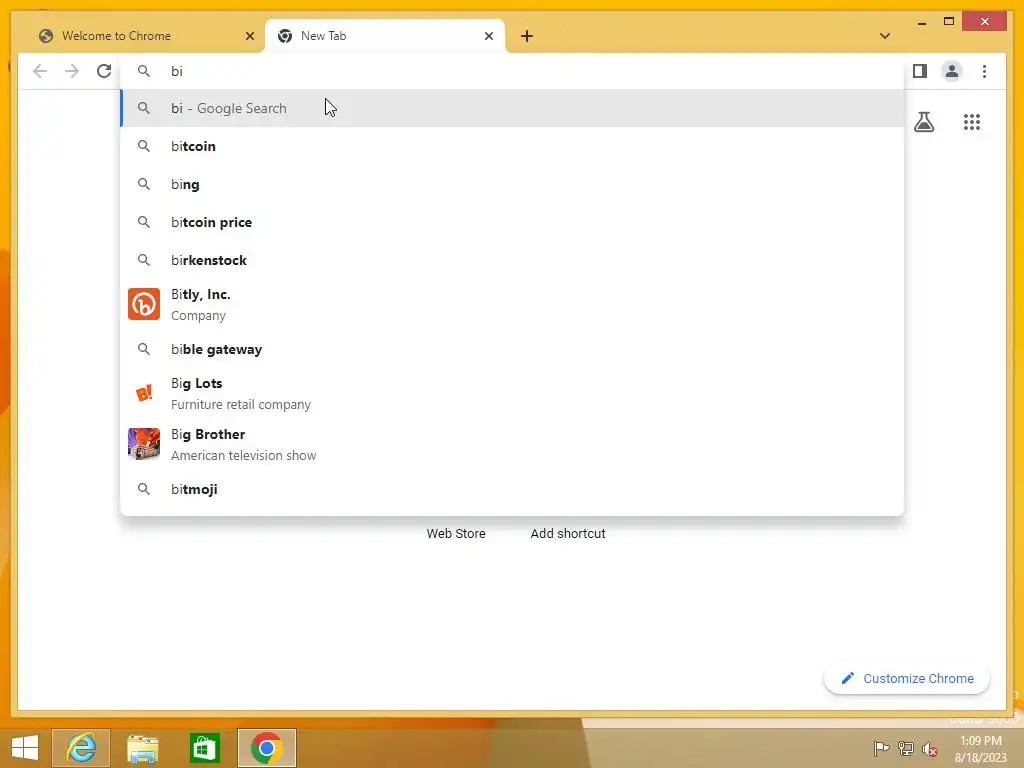Maximize the Chrome window

tap(949, 22)
